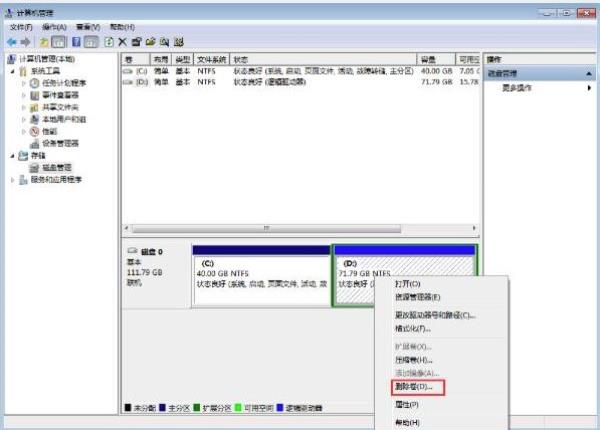Click the black X Delete toolbar icon

(122, 42)
